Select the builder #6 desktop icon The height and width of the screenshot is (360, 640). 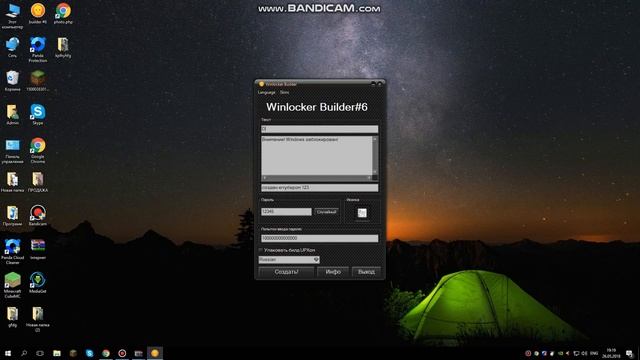click(38, 13)
